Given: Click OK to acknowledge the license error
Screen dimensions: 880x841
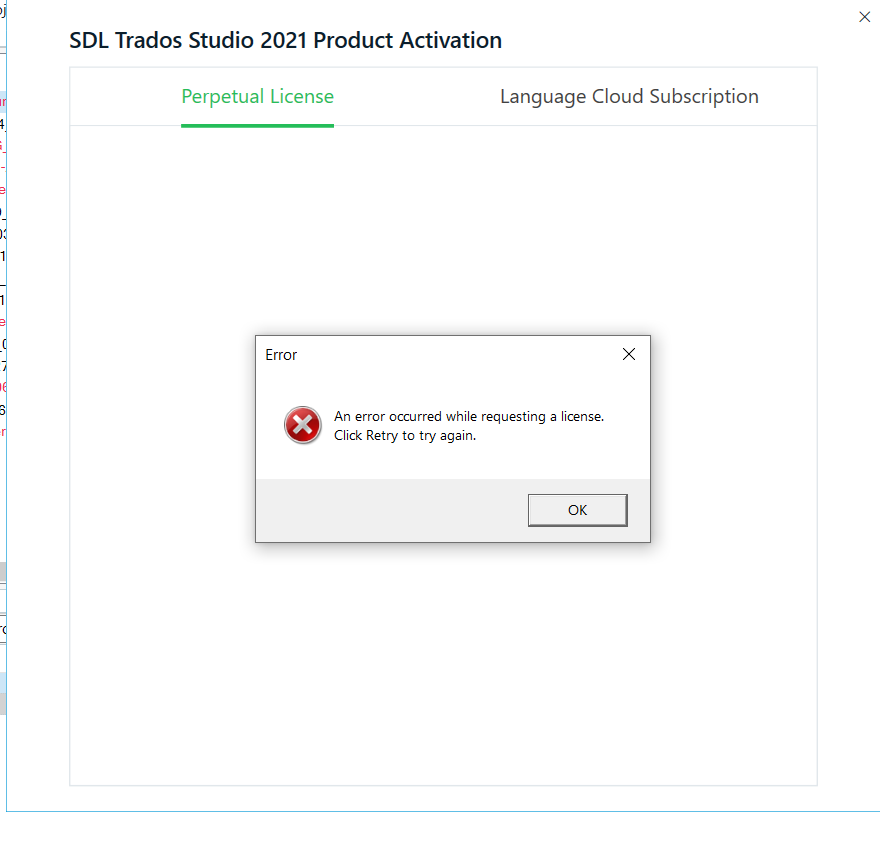Looking at the screenshot, I should (577, 510).
